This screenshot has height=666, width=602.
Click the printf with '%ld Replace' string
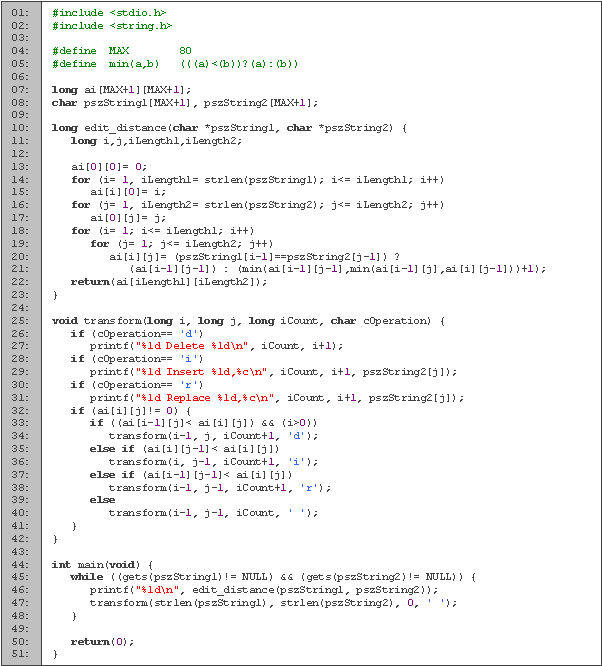[277, 398]
